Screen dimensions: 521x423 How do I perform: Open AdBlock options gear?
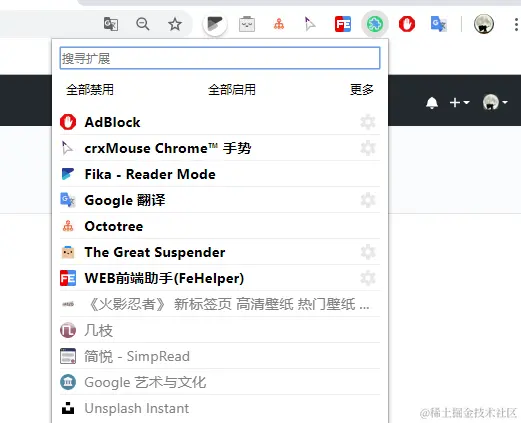click(368, 122)
